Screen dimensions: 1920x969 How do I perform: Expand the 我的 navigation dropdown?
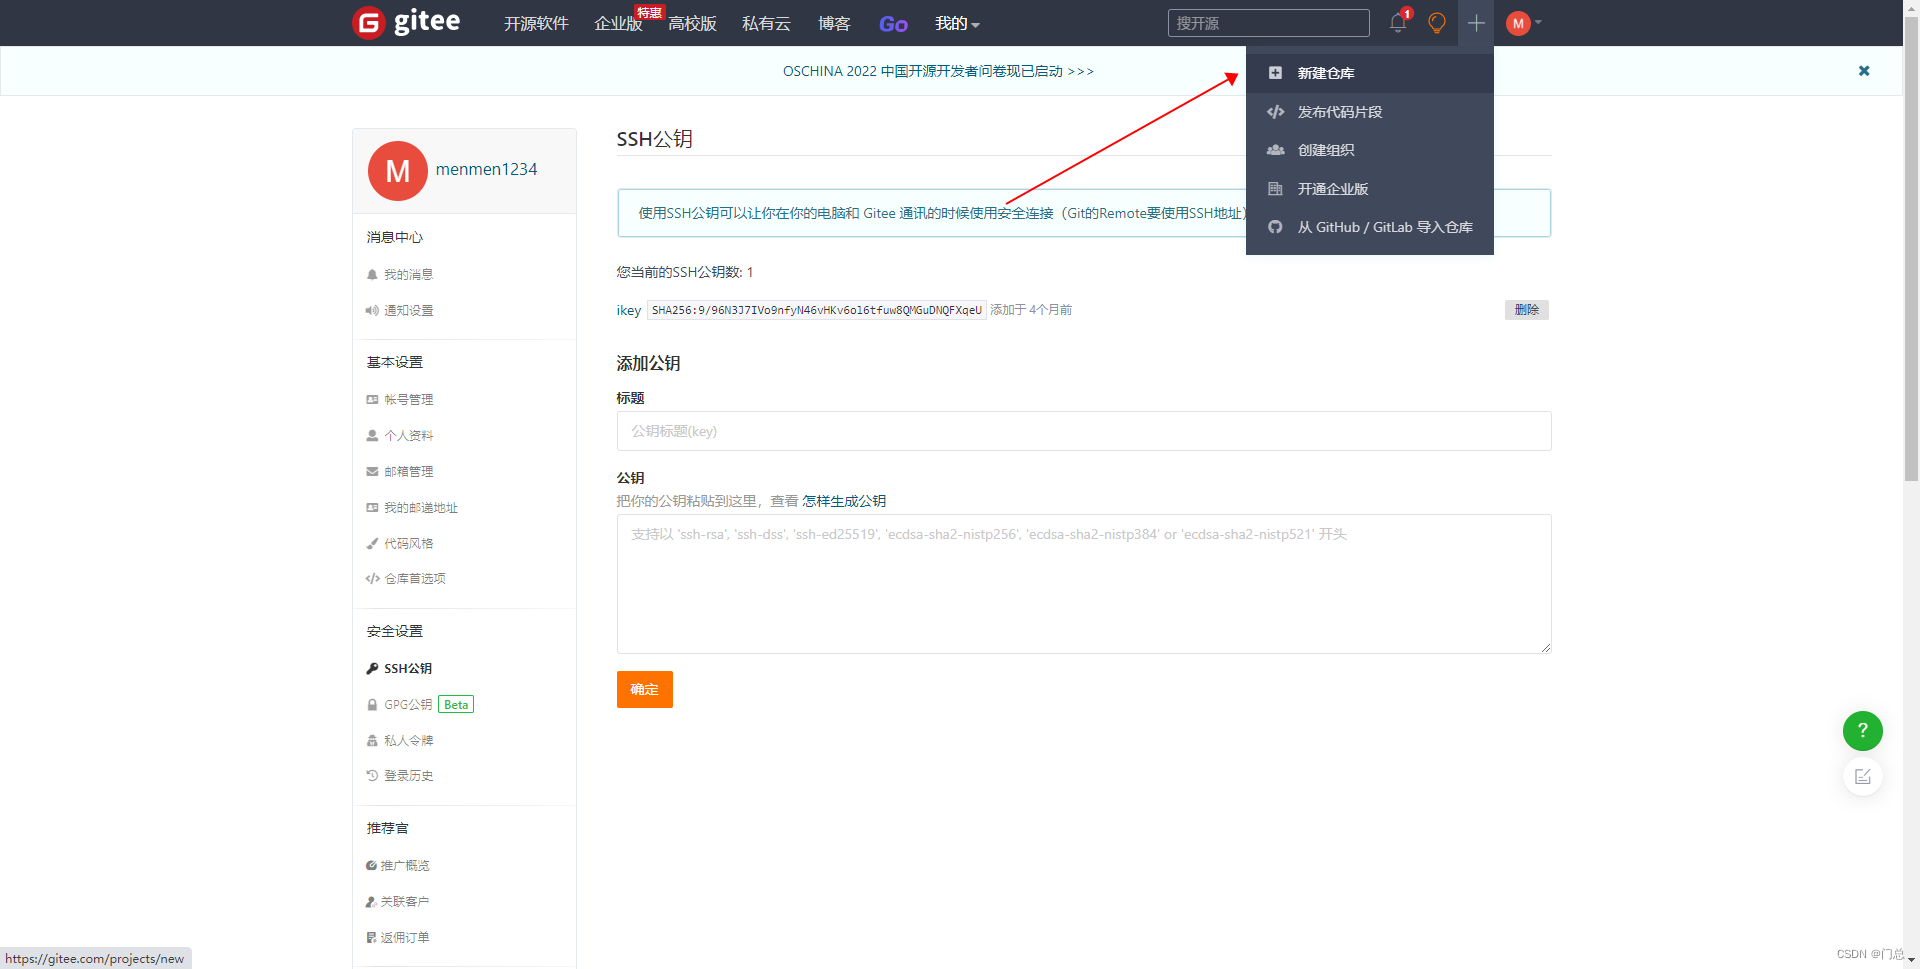pyautogui.click(x=956, y=23)
